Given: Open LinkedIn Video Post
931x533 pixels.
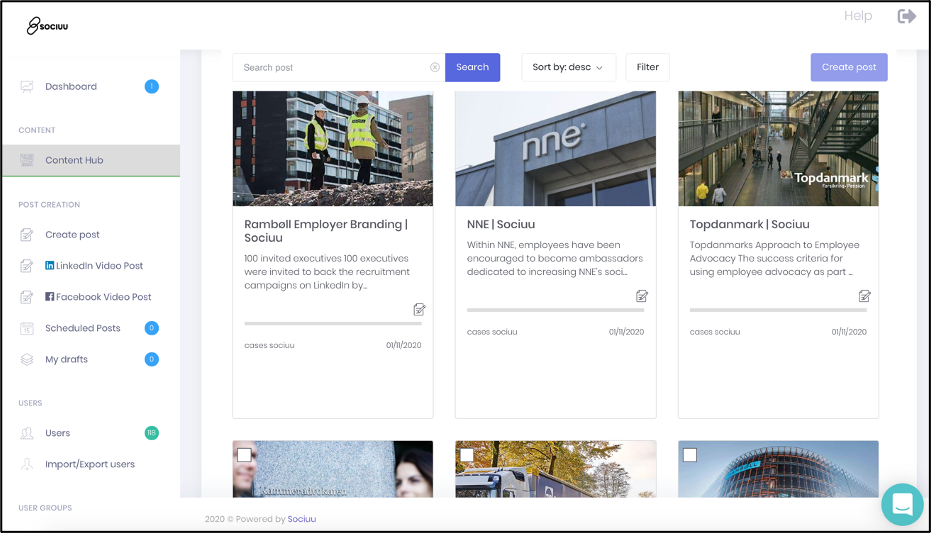Looking at the screenshot, I should point(99,266).
